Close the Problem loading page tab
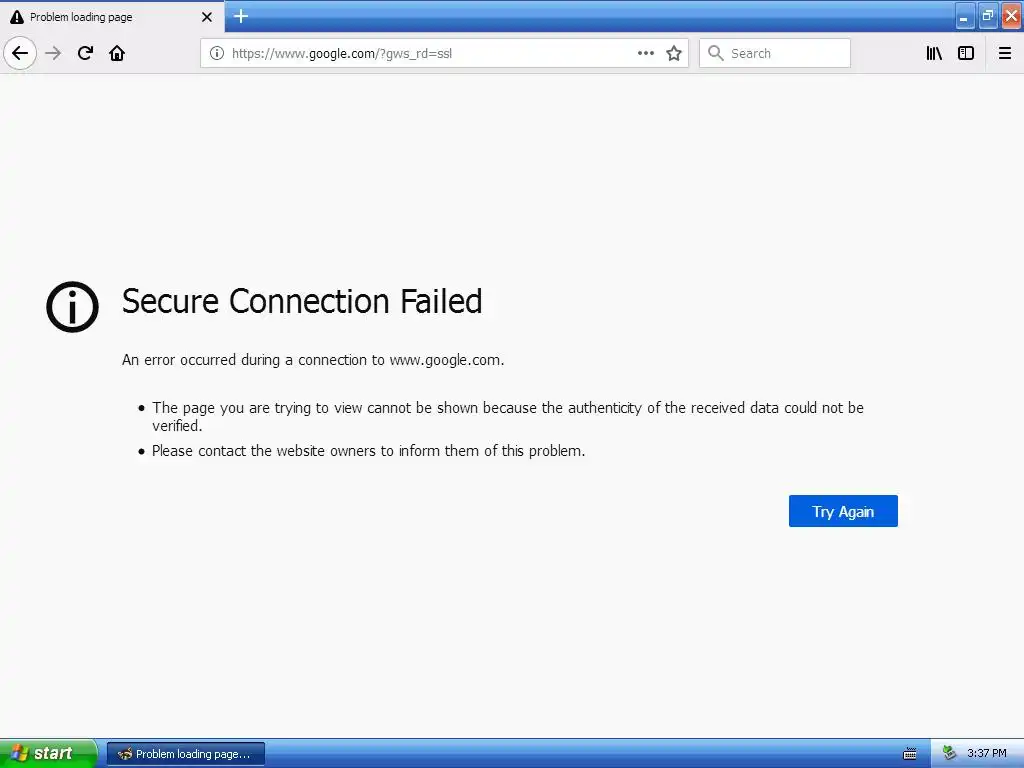The image size is (1024, 768). [207, 17]
